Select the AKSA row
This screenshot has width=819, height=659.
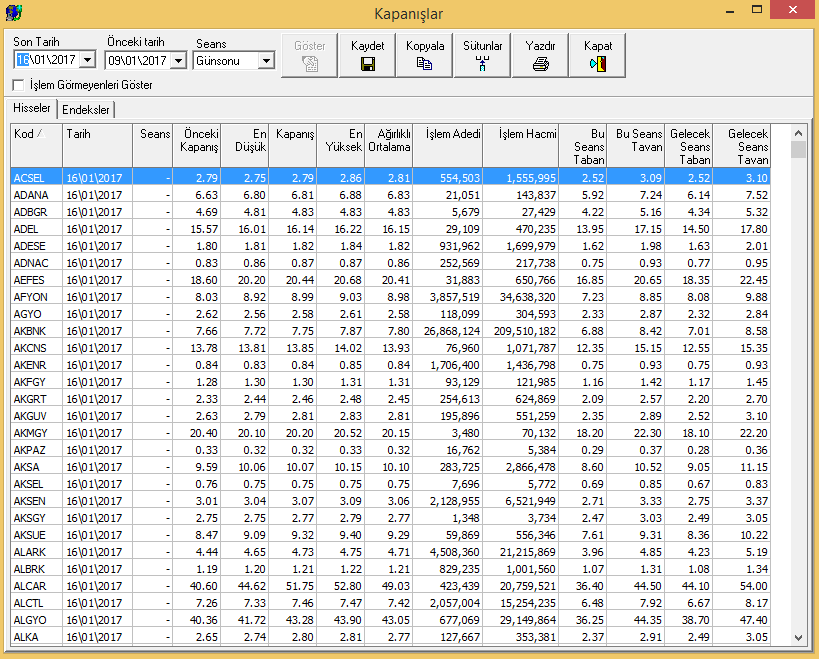coord(391,467)
